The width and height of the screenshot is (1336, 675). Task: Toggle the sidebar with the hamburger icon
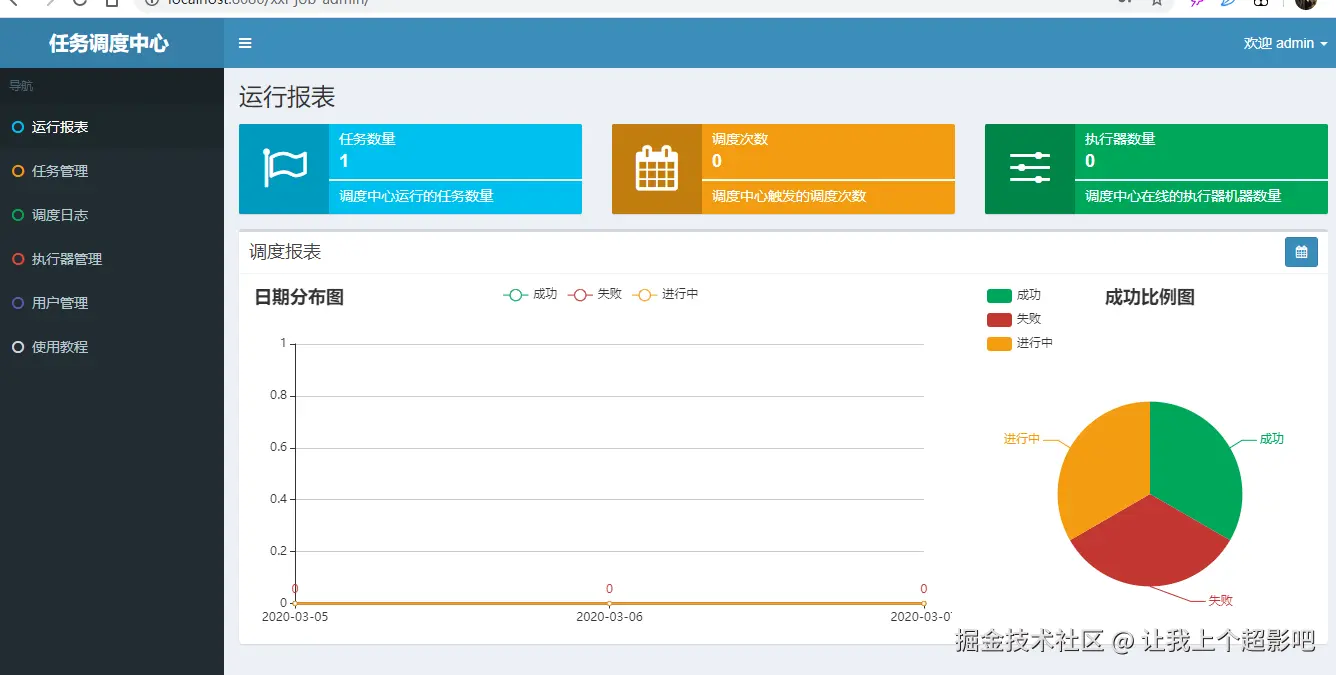click(x=245, y=43)
